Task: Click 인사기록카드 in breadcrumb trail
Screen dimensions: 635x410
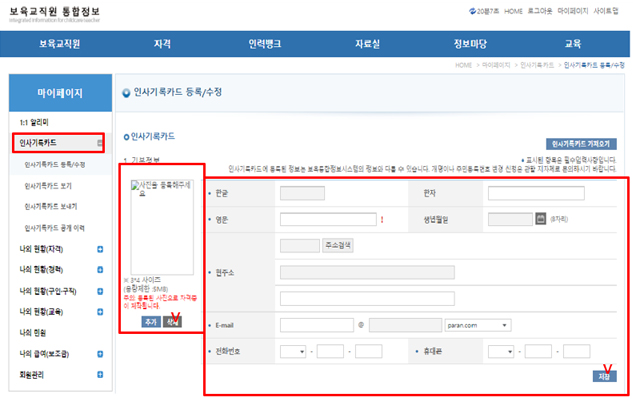Action: [537, 65]
